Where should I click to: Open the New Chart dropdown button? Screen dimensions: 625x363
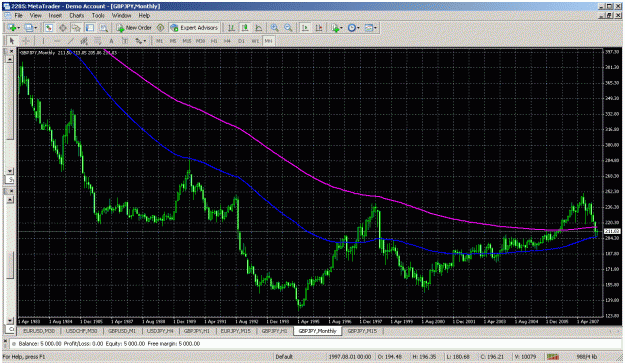(13, 27)
